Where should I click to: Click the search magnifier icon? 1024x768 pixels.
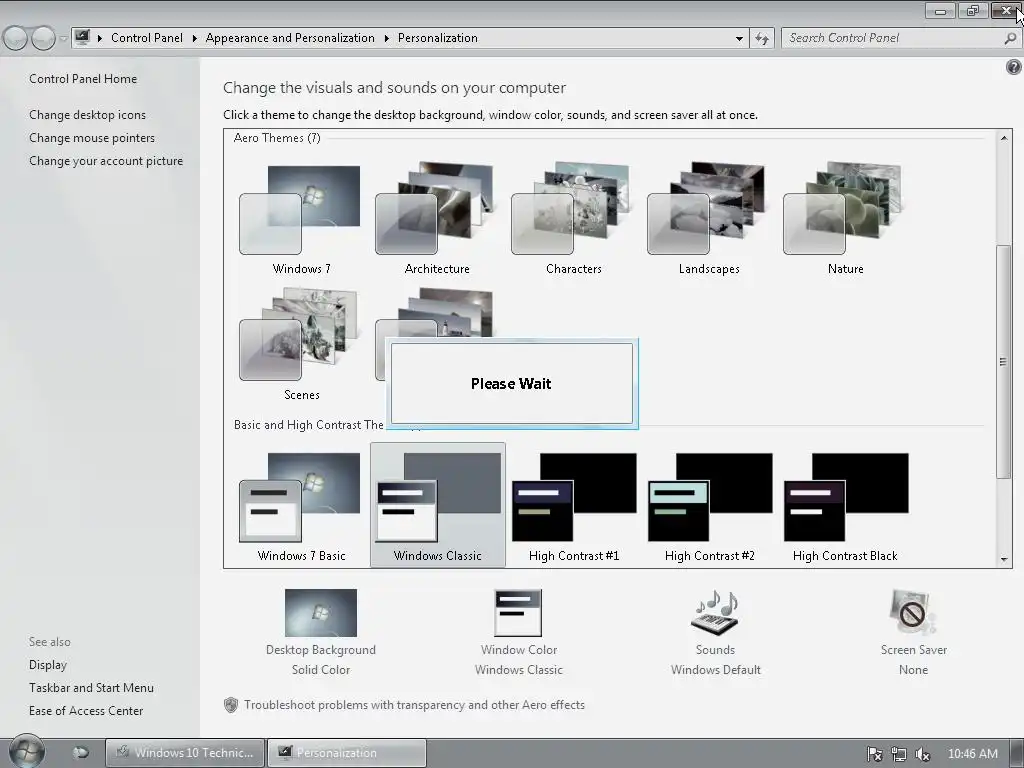[1010, 39]
